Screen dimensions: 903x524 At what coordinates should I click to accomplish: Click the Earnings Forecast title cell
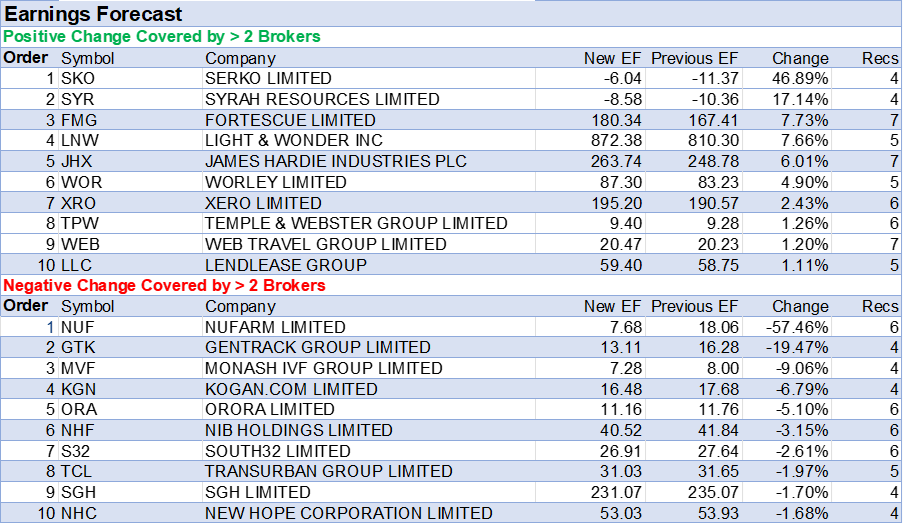tap(95, 14)
